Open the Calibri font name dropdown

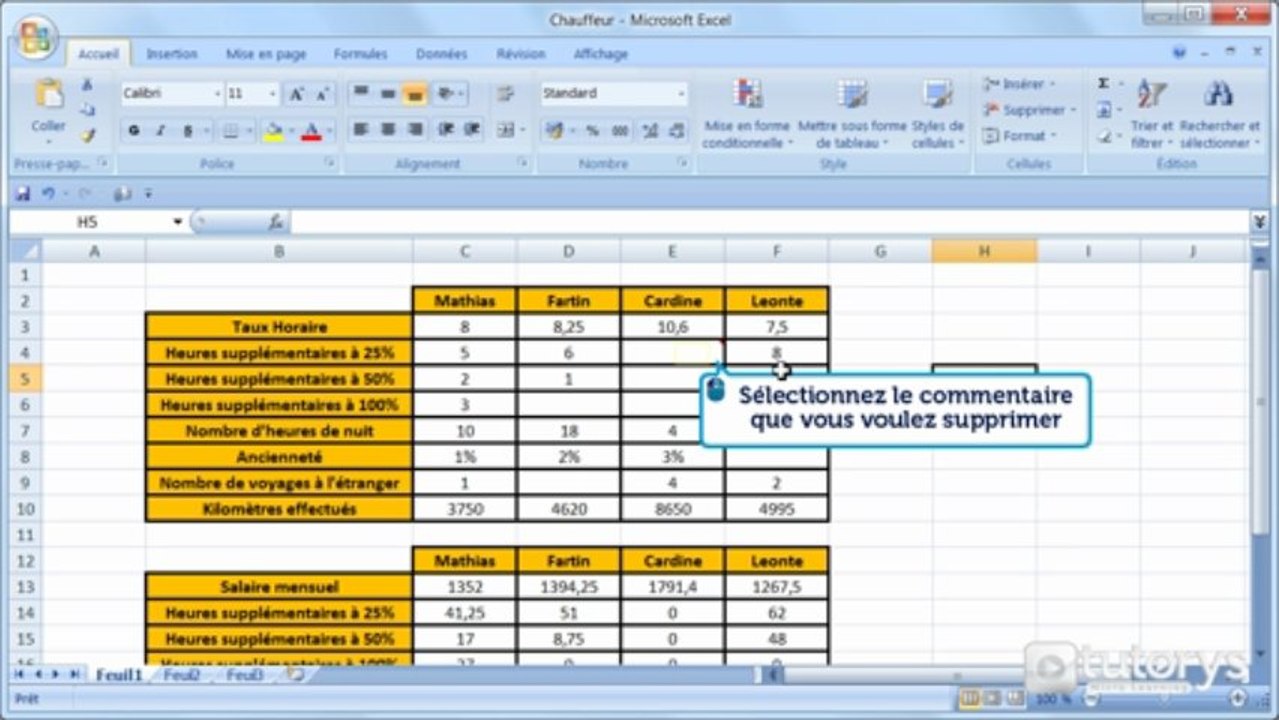218,94
